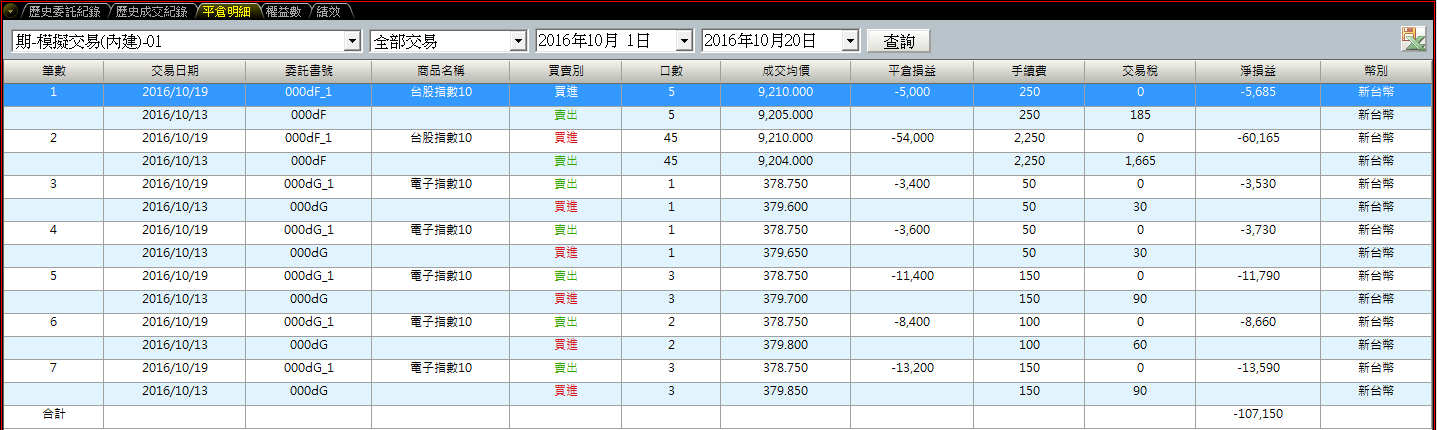Expand the 期-模擬交易(內建)-01 account dropdown
The image size is (1437, 430).
tap(351, 41)
